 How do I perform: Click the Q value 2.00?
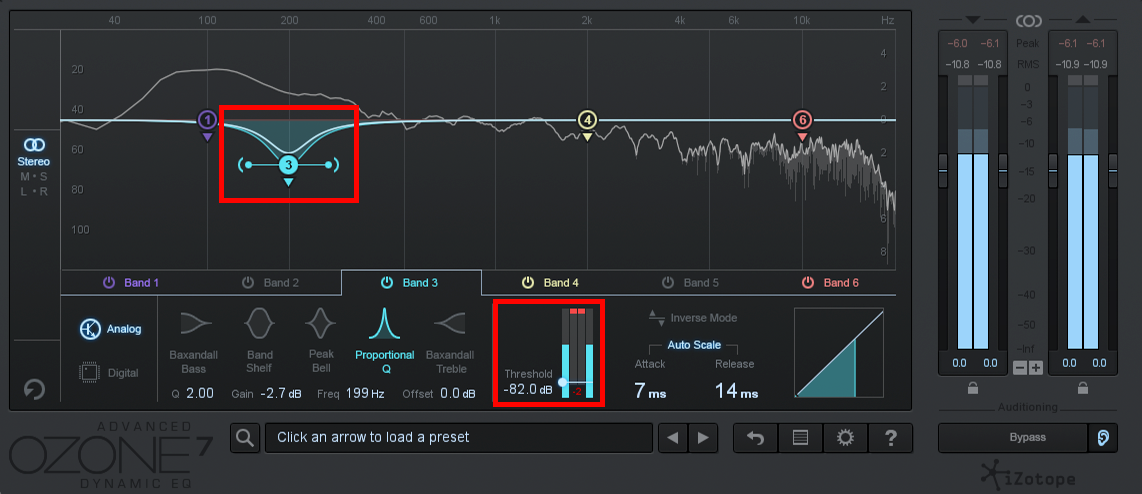200,393
